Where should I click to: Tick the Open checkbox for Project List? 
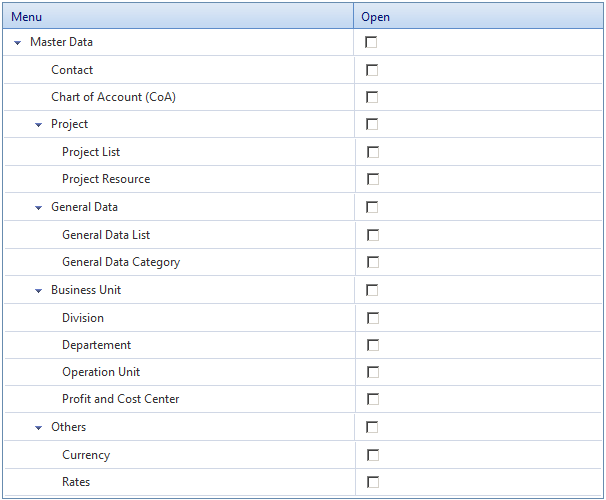[x=373, y=152]
